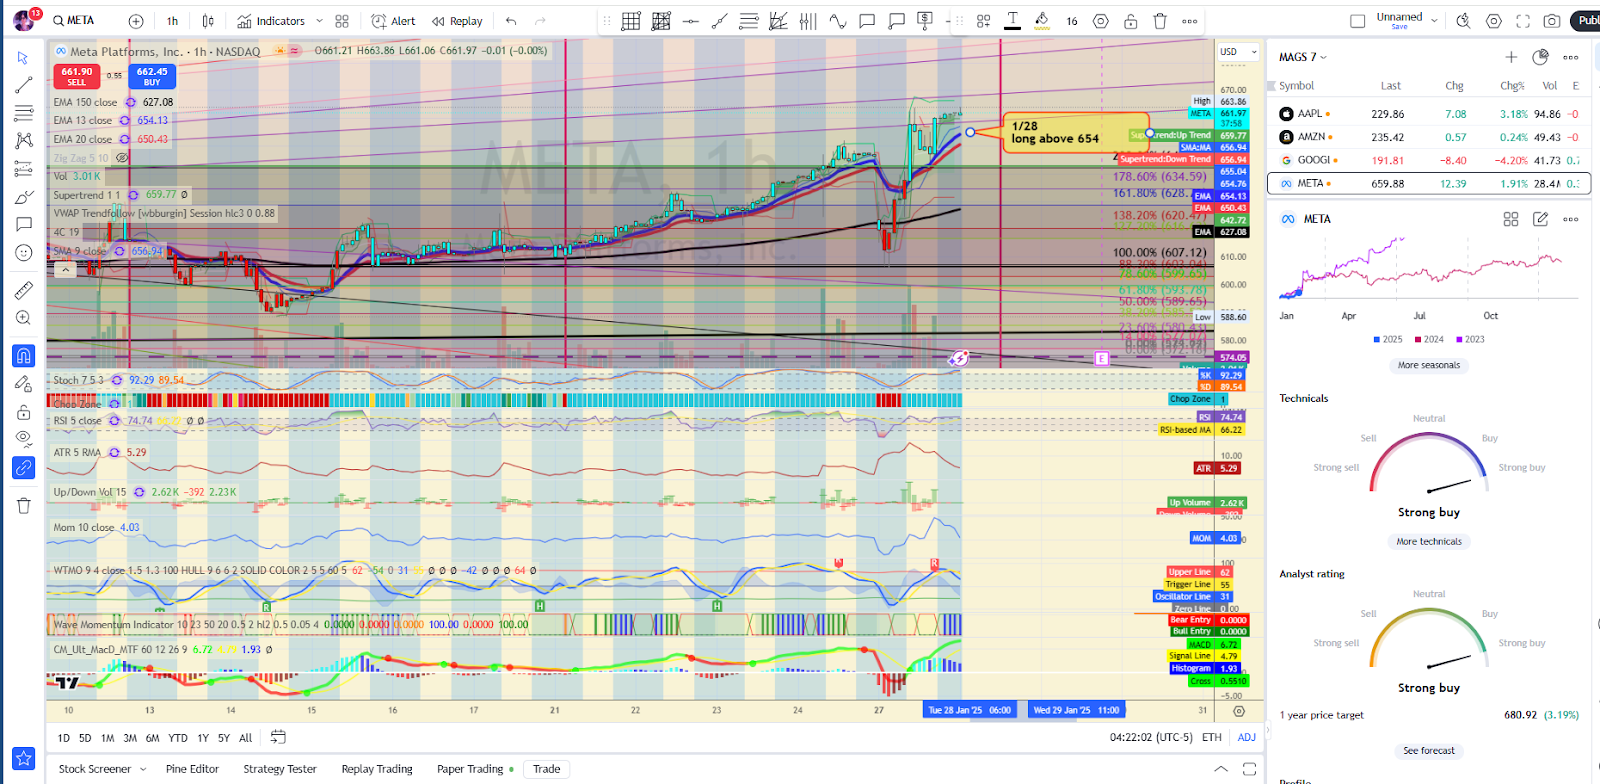The height and width of the screenshot is (784, 1600).
Task: Toggle hide all drawings eye icon
Action: [24, 438]
